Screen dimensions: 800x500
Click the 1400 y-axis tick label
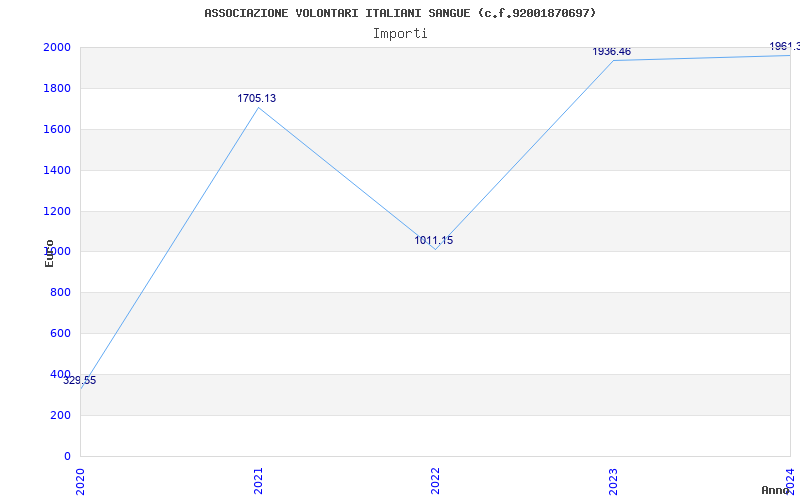coord(57,170)
